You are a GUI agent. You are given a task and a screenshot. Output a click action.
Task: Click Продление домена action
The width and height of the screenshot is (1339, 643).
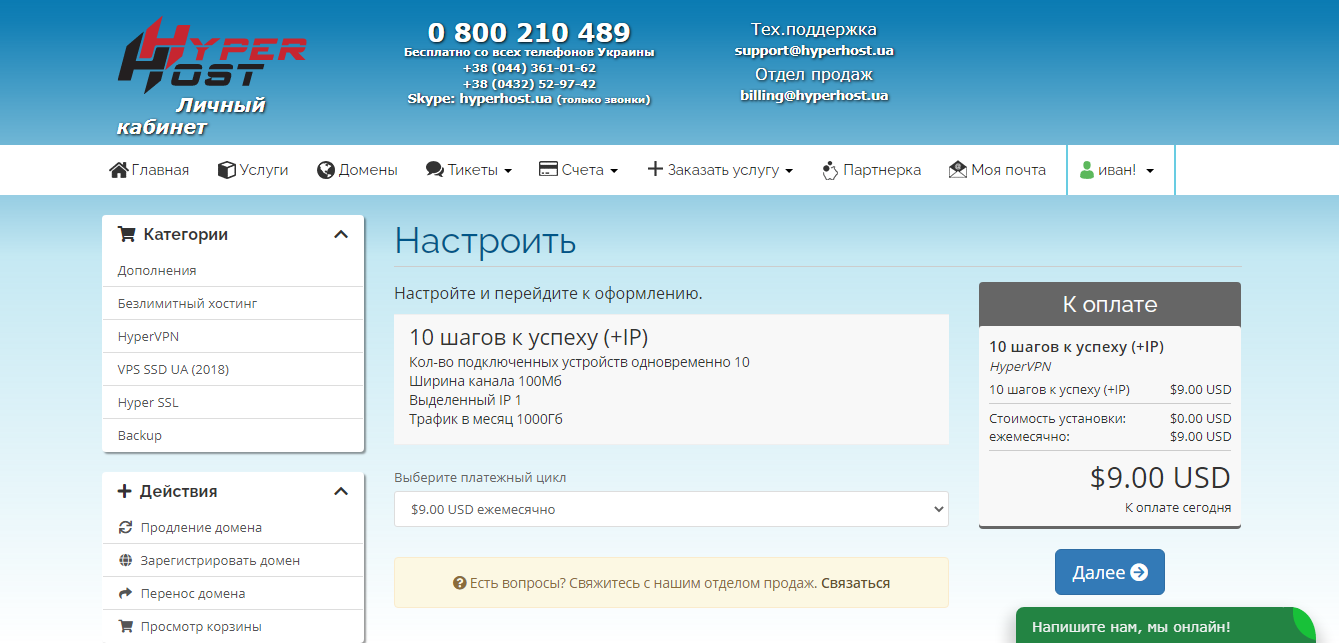233,527
